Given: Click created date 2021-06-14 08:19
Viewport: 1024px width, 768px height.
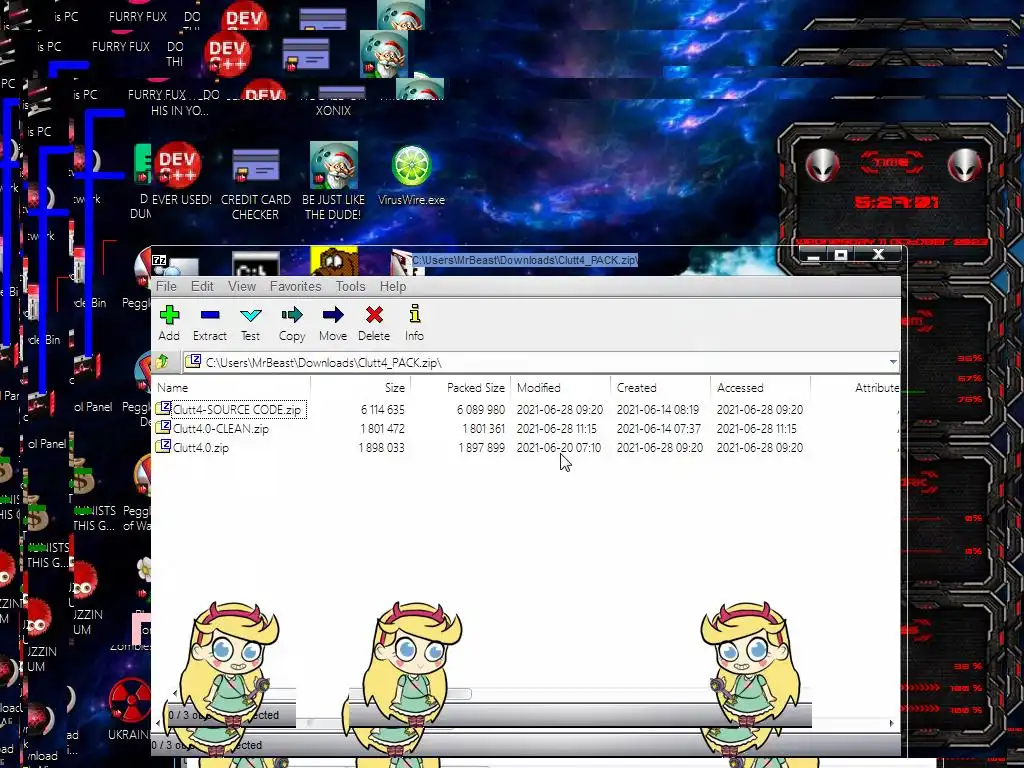Looking at the screenshot, I should 658,409.
